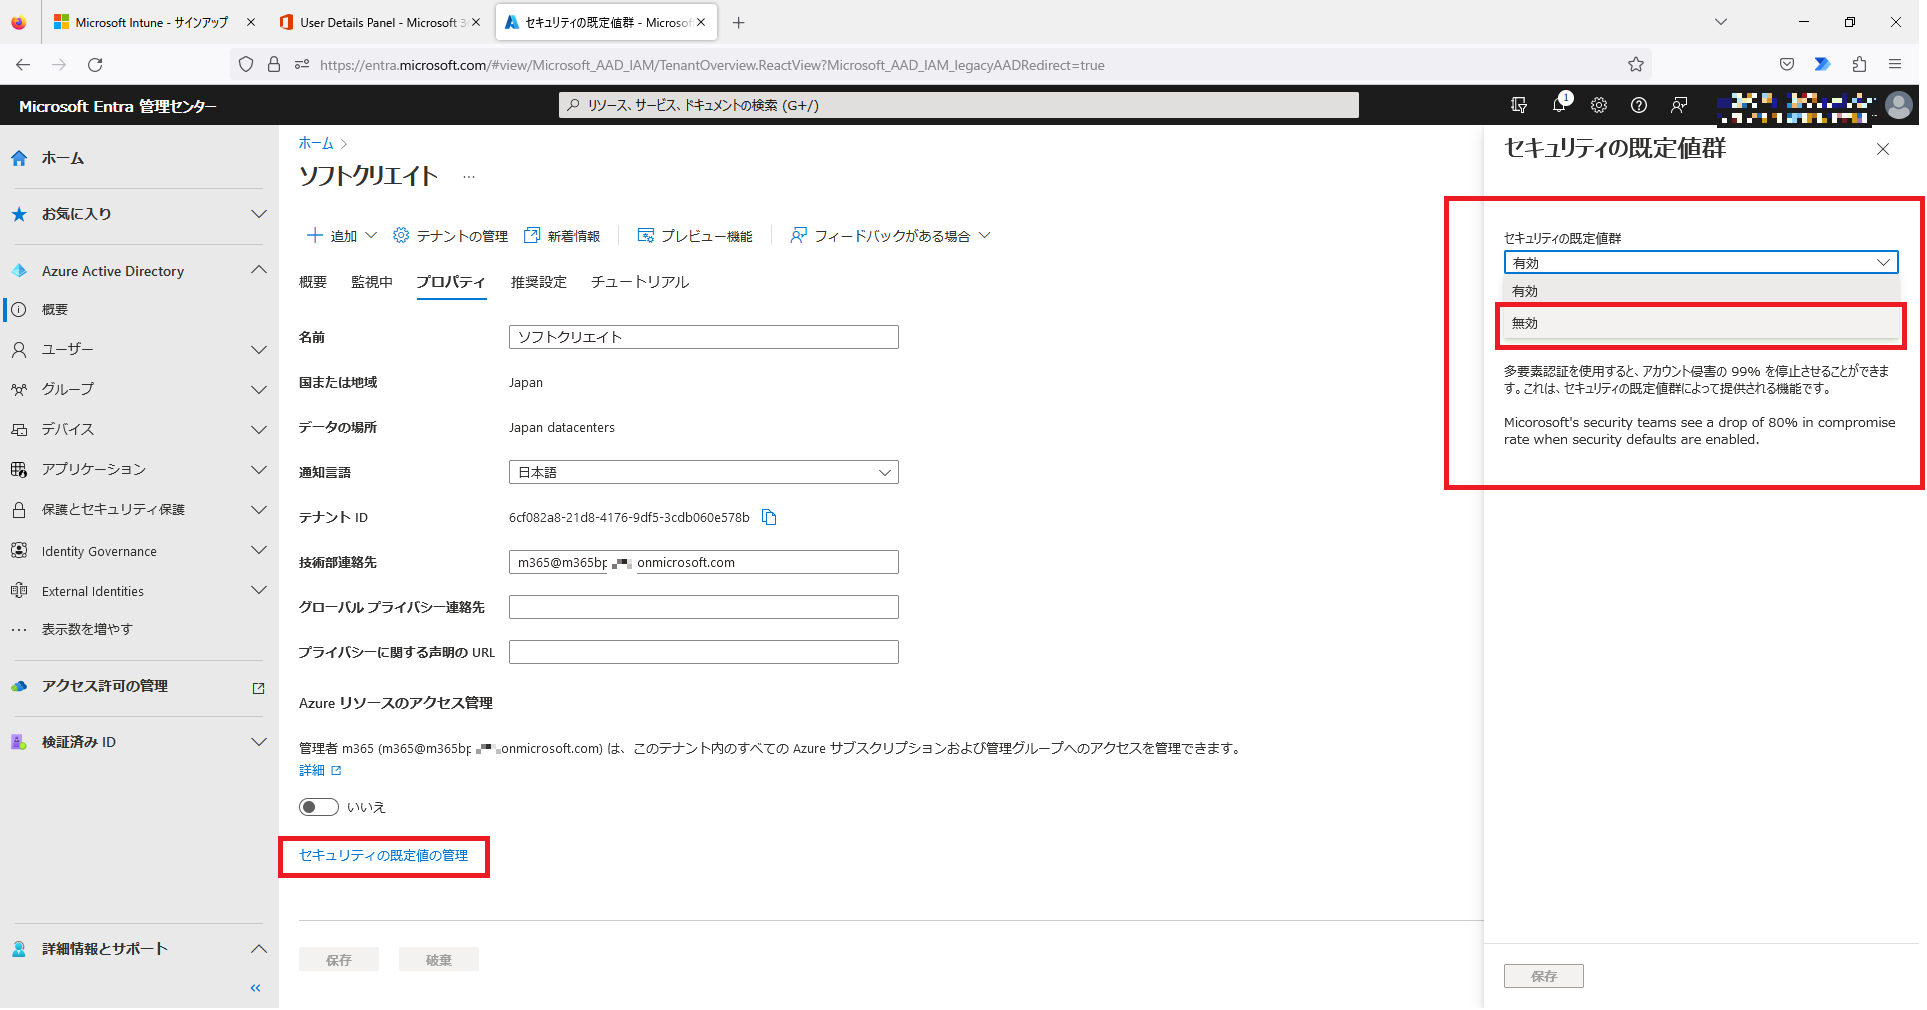
Task: Click the Azure Active Directory diamond icon
Action: pyautogui.click(x=19, y=271)
